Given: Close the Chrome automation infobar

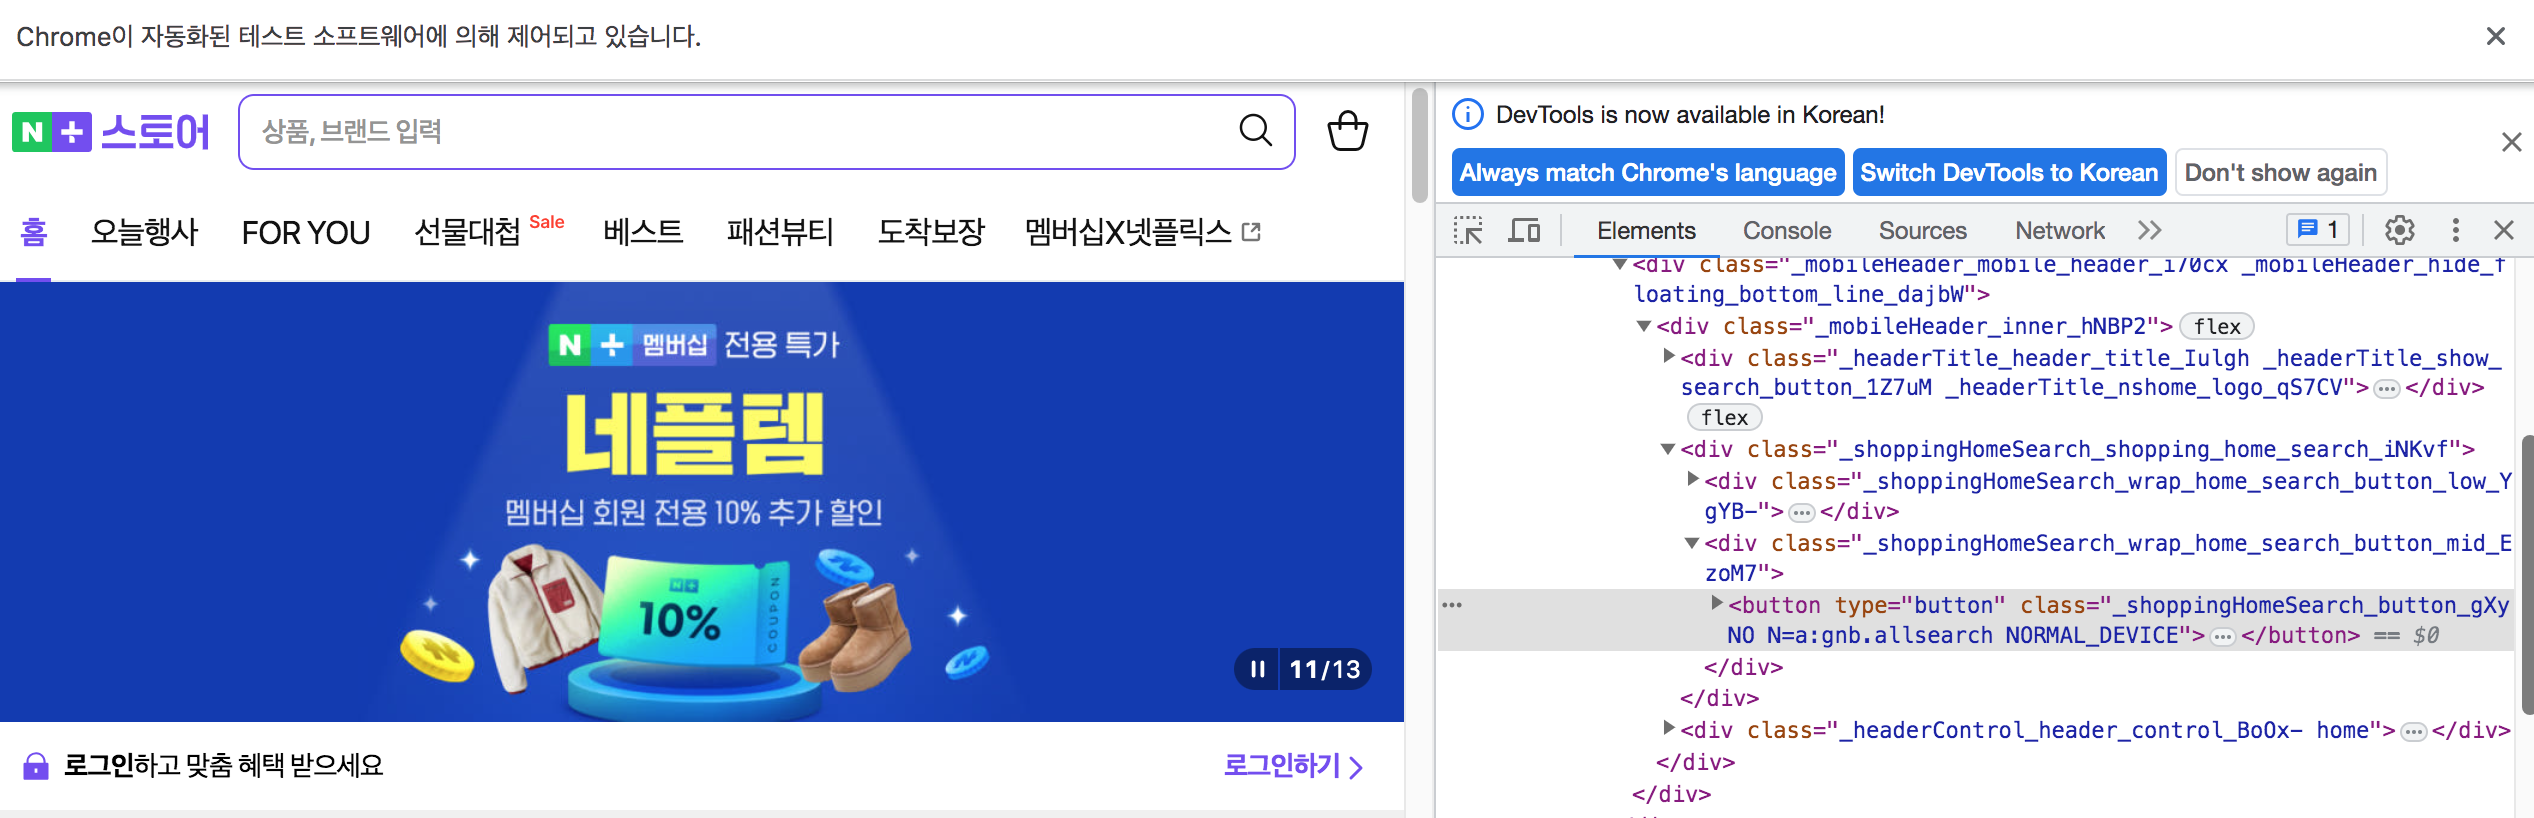Looking at the screenshot, I should (2496, 36).
